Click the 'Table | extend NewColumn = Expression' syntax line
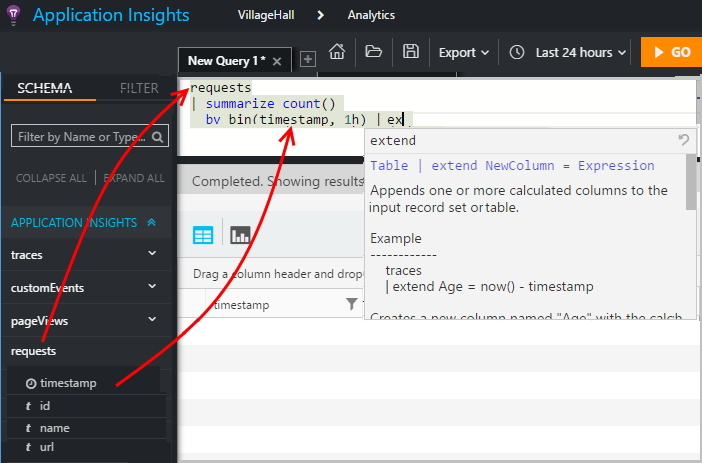The height and width of the screenshot is (463, 702). point(512,166)
